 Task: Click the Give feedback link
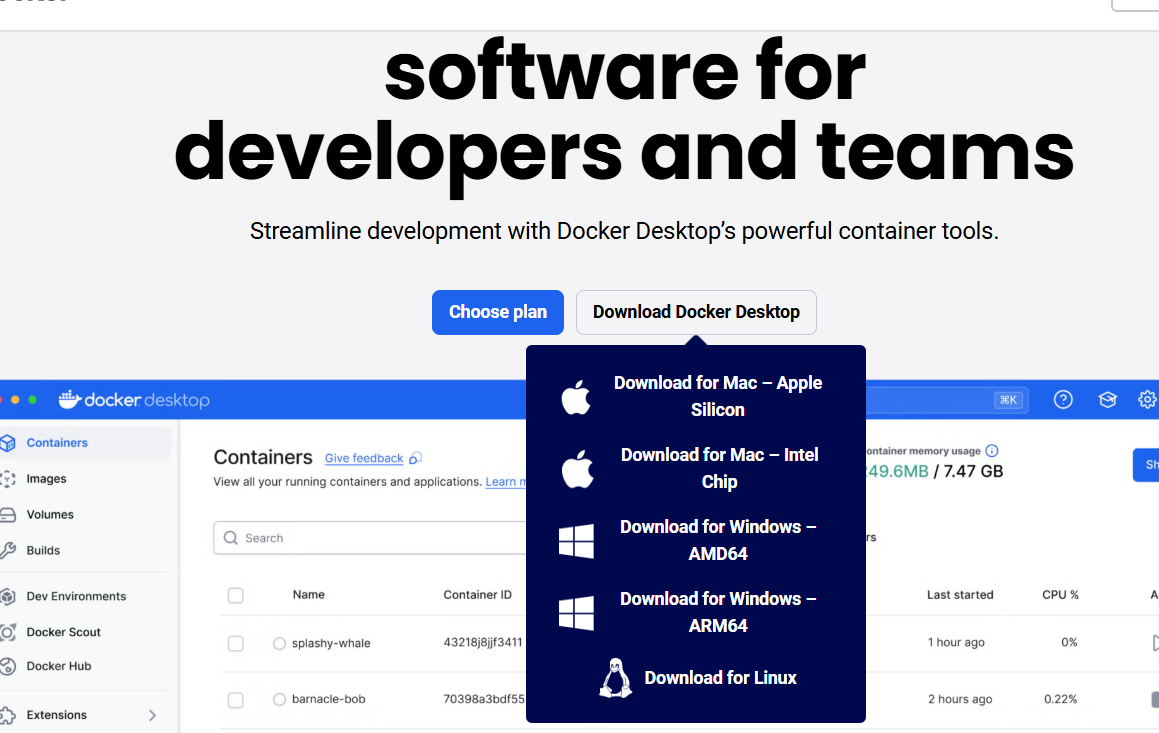point(364,458)
